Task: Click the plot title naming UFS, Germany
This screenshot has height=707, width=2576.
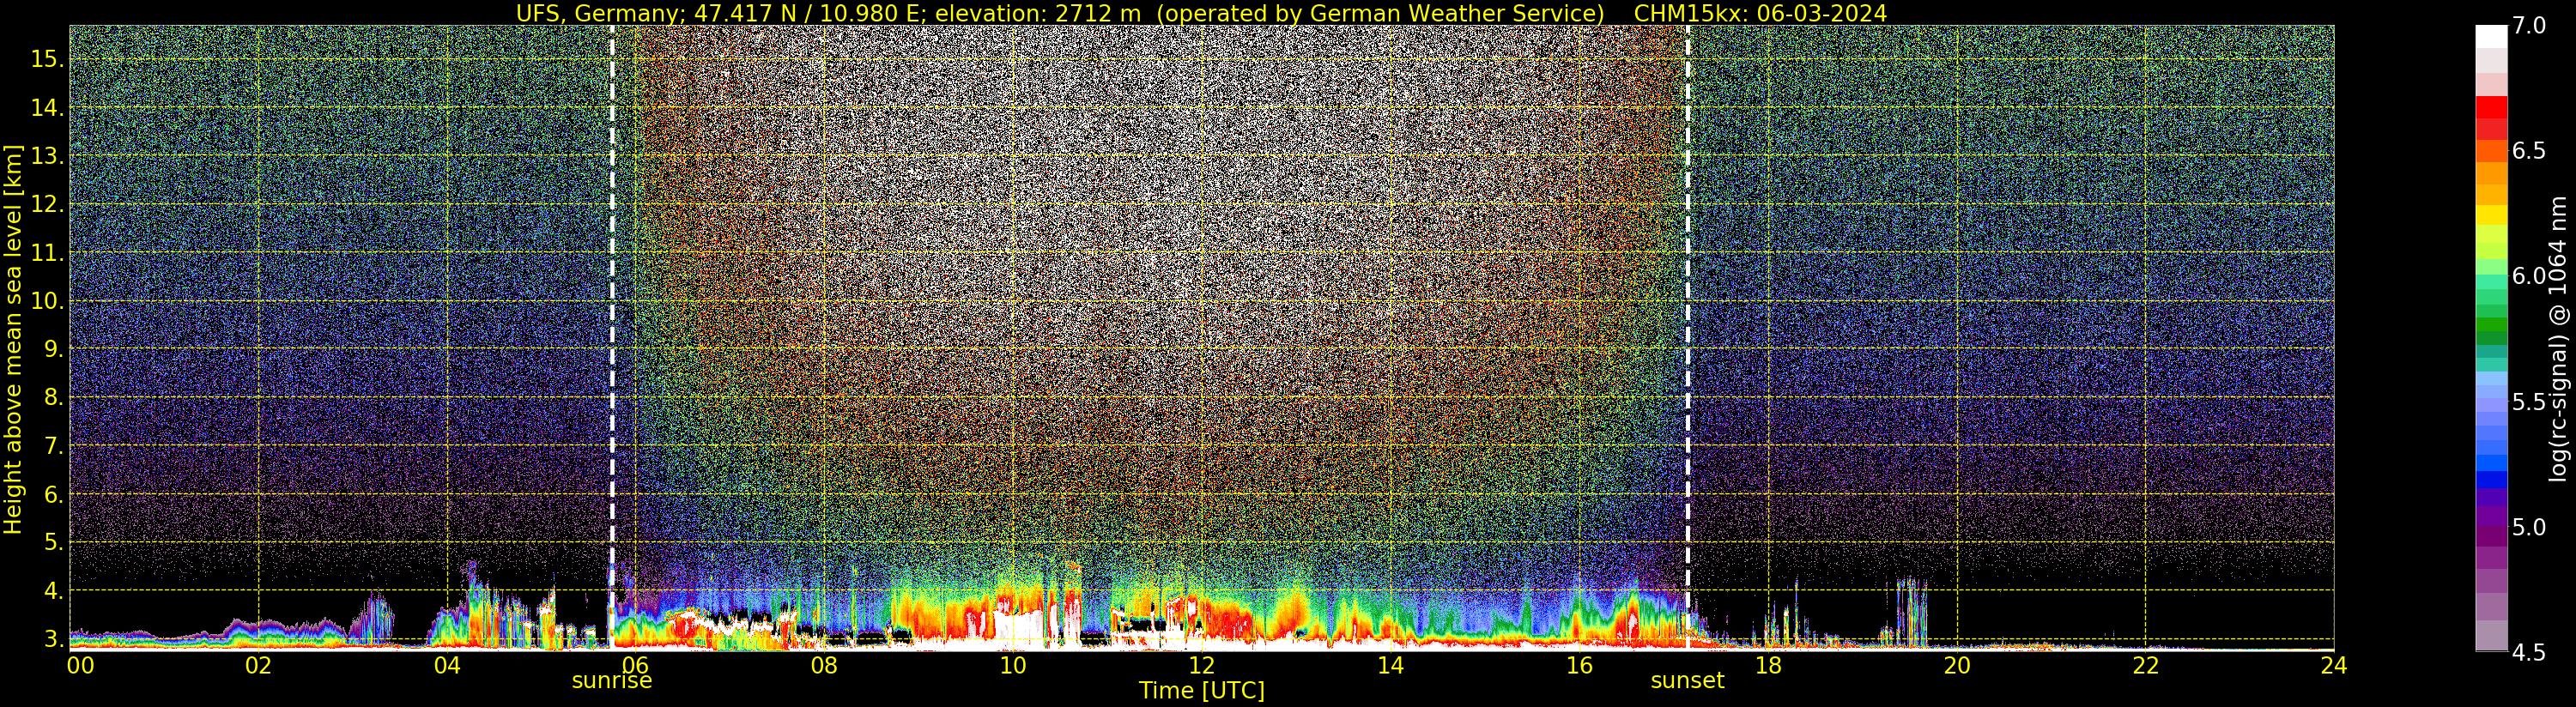Action: 1201,13
